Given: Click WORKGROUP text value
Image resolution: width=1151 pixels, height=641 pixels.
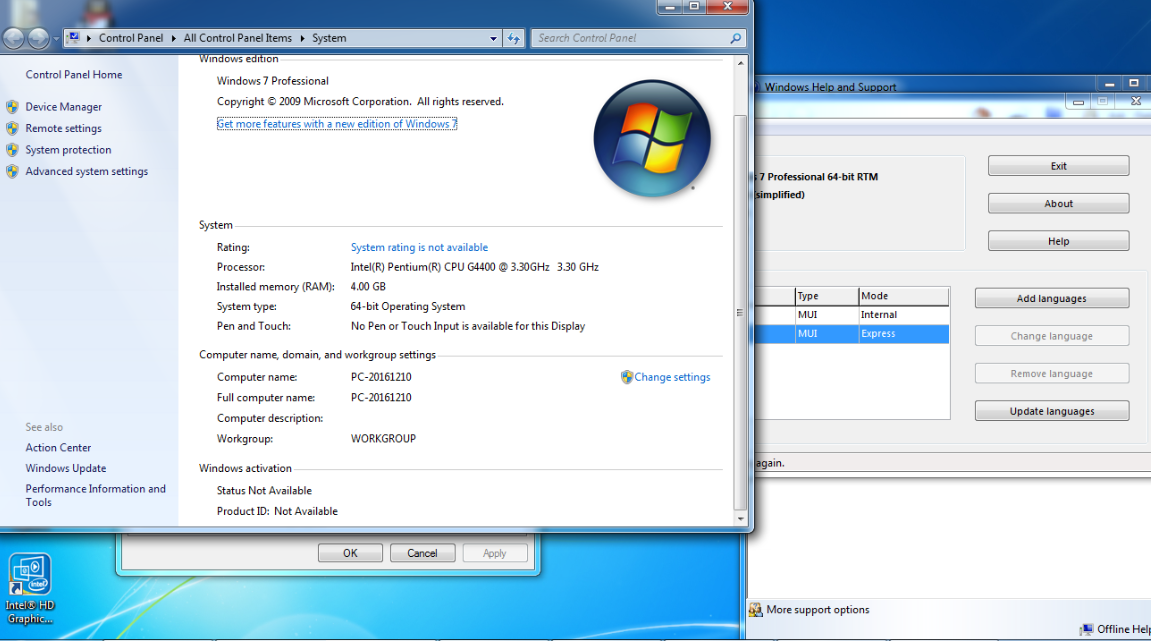Looking at the screenshot, I should coord(383,438).
